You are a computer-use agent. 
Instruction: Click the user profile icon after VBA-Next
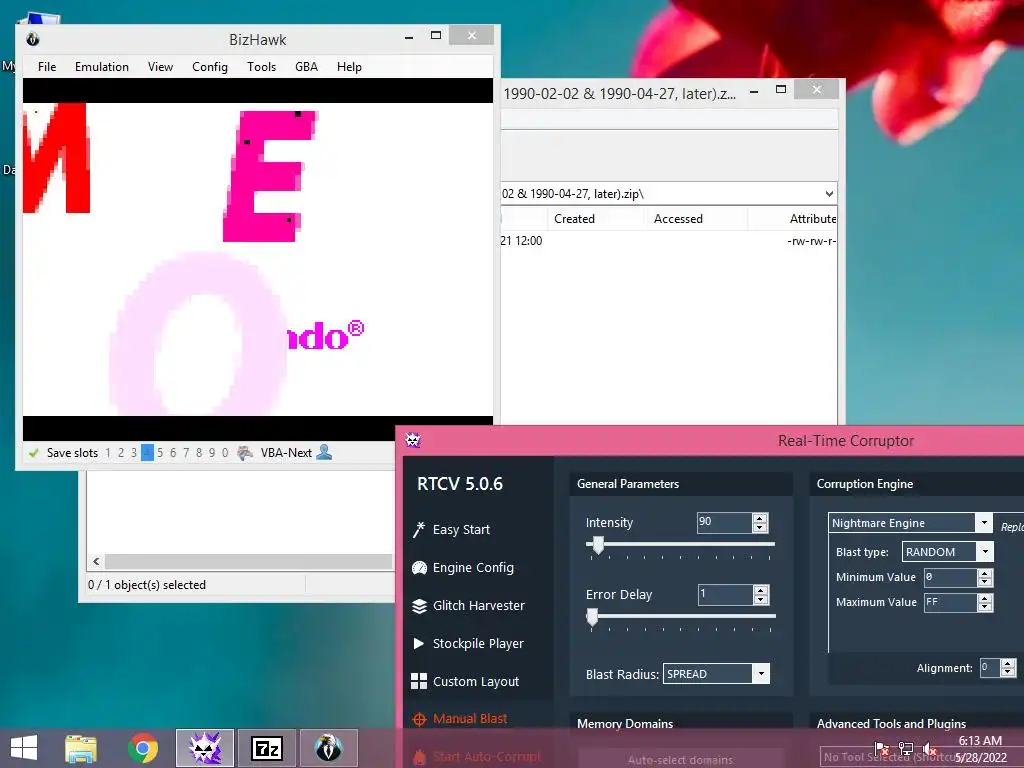[324, 453]
